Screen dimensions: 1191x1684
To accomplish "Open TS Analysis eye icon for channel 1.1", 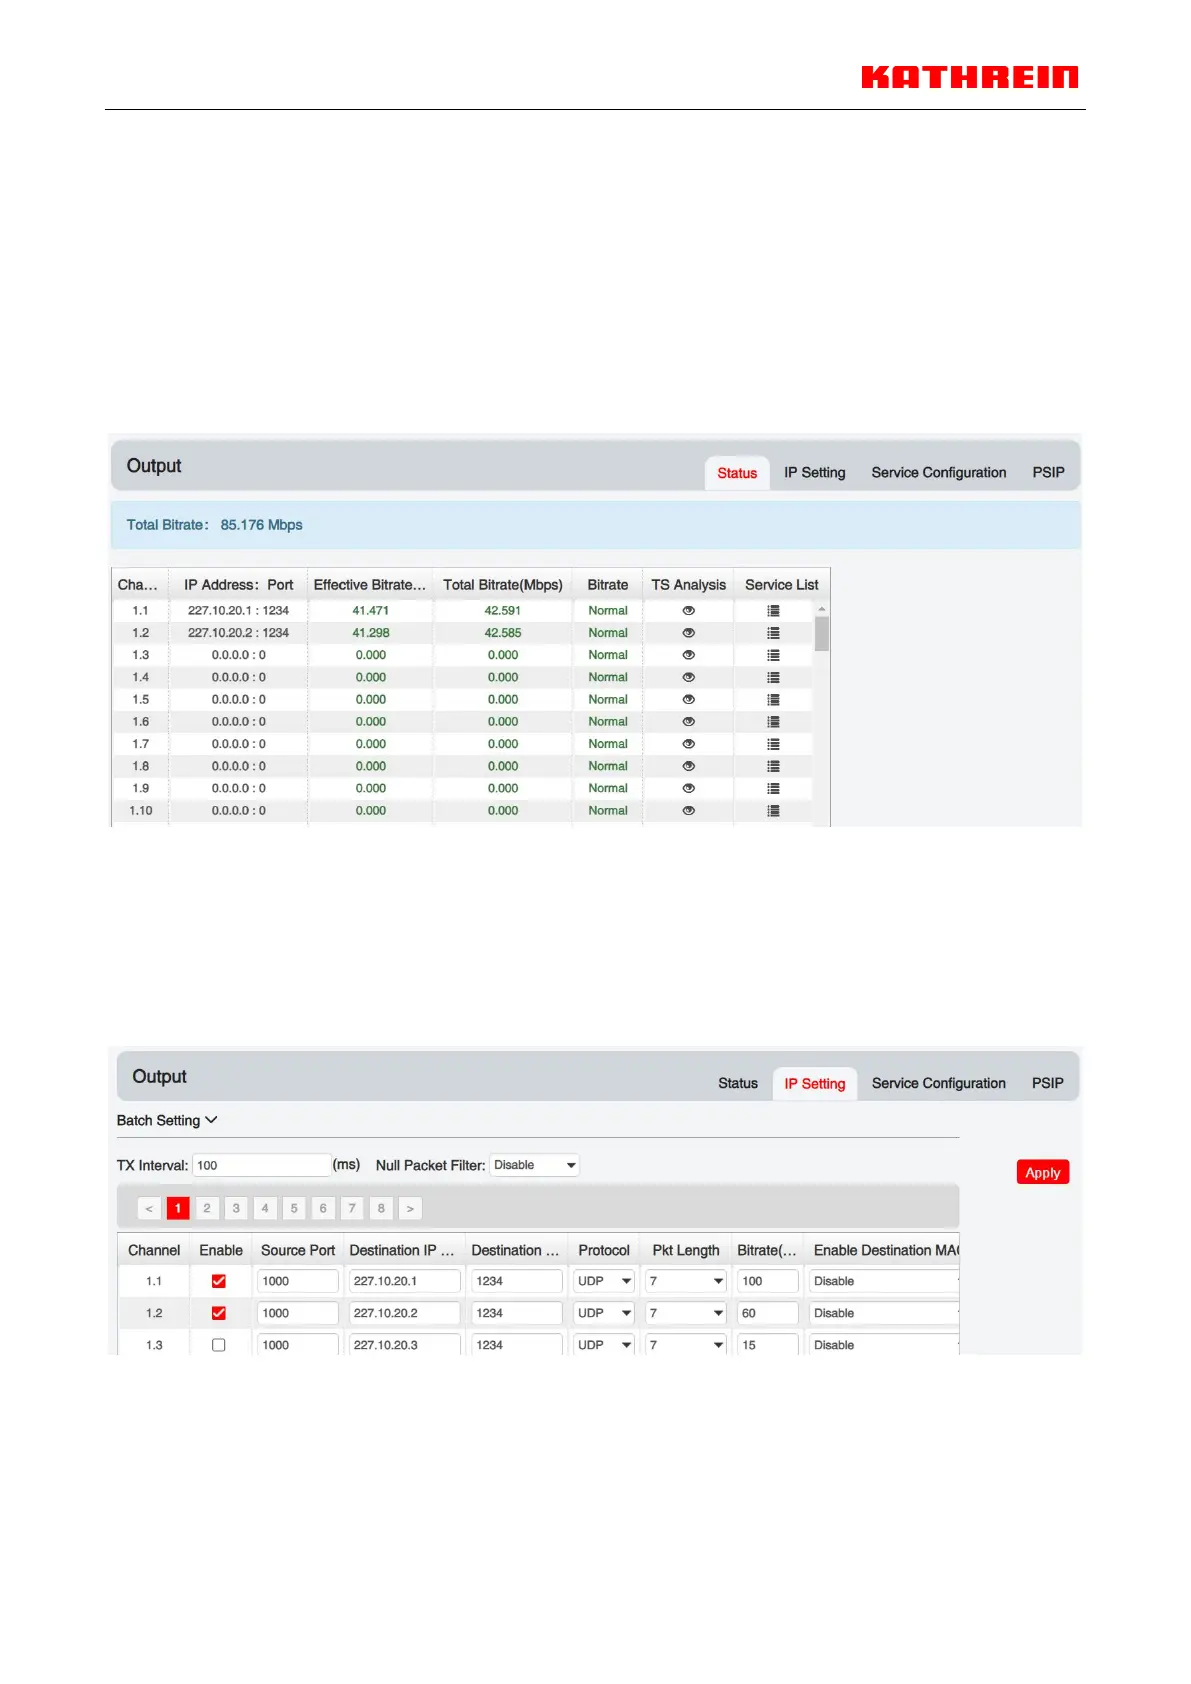I will click(688, 610).
